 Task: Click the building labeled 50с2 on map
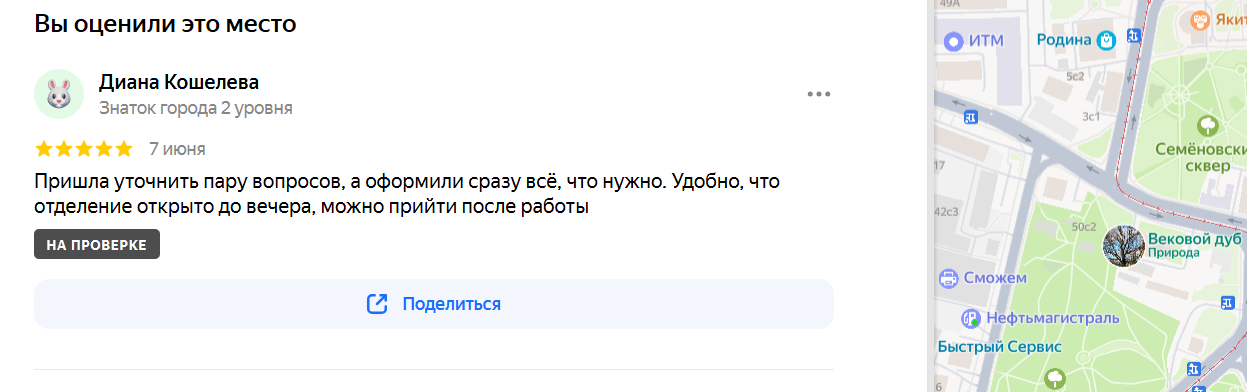pos(1084,228)
